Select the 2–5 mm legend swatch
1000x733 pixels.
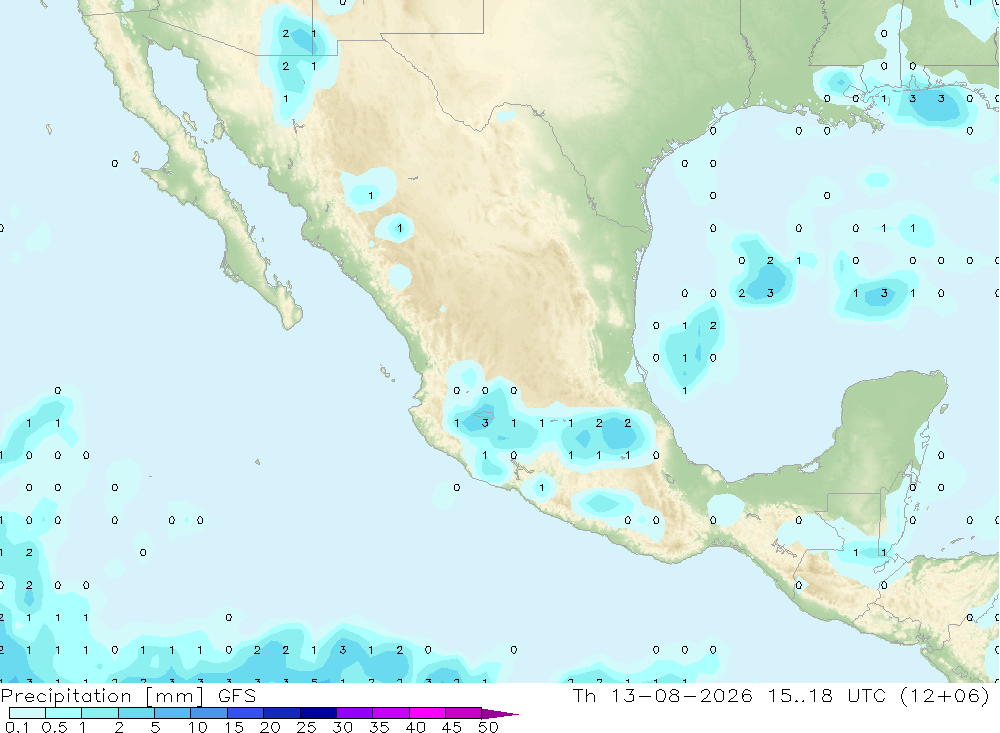tap(136, 713)
